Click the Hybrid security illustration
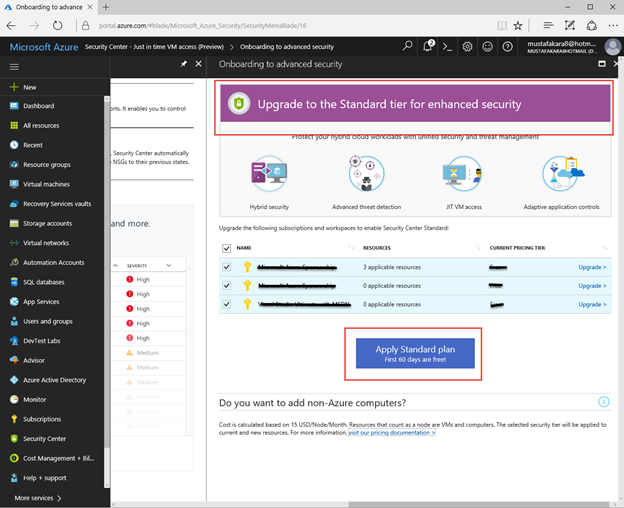Screen dimensions: 624x508 269,174
